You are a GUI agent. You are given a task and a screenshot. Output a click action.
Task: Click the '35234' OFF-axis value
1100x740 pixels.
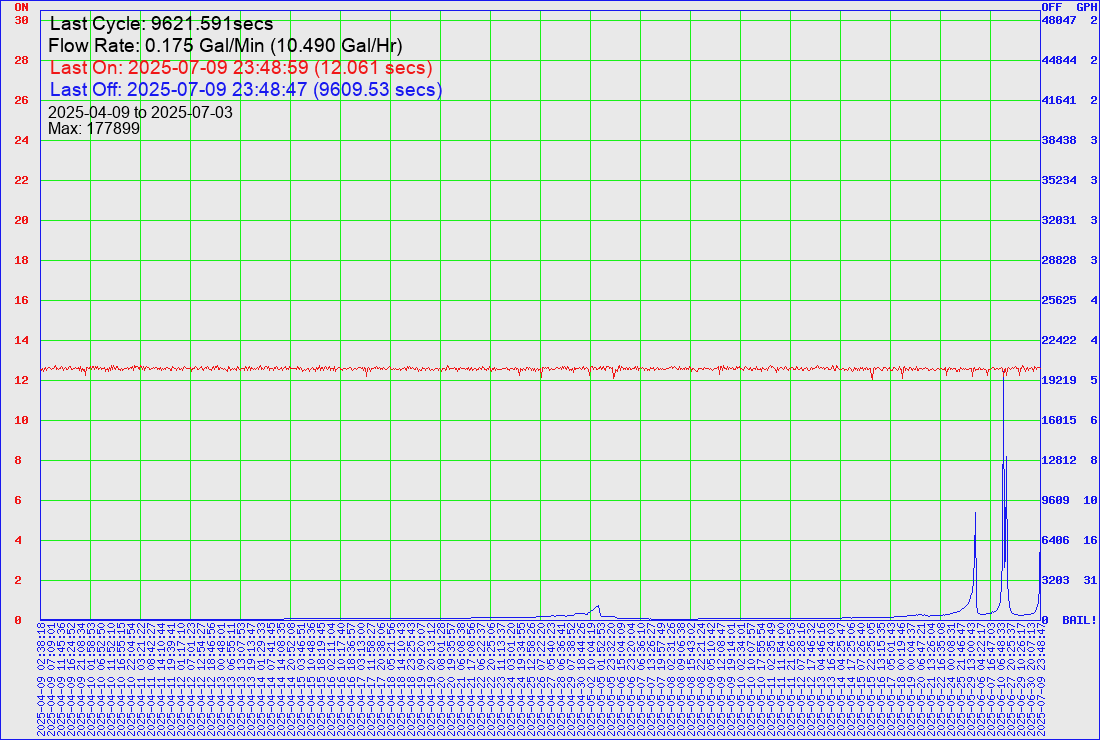tap(1059, 180)
